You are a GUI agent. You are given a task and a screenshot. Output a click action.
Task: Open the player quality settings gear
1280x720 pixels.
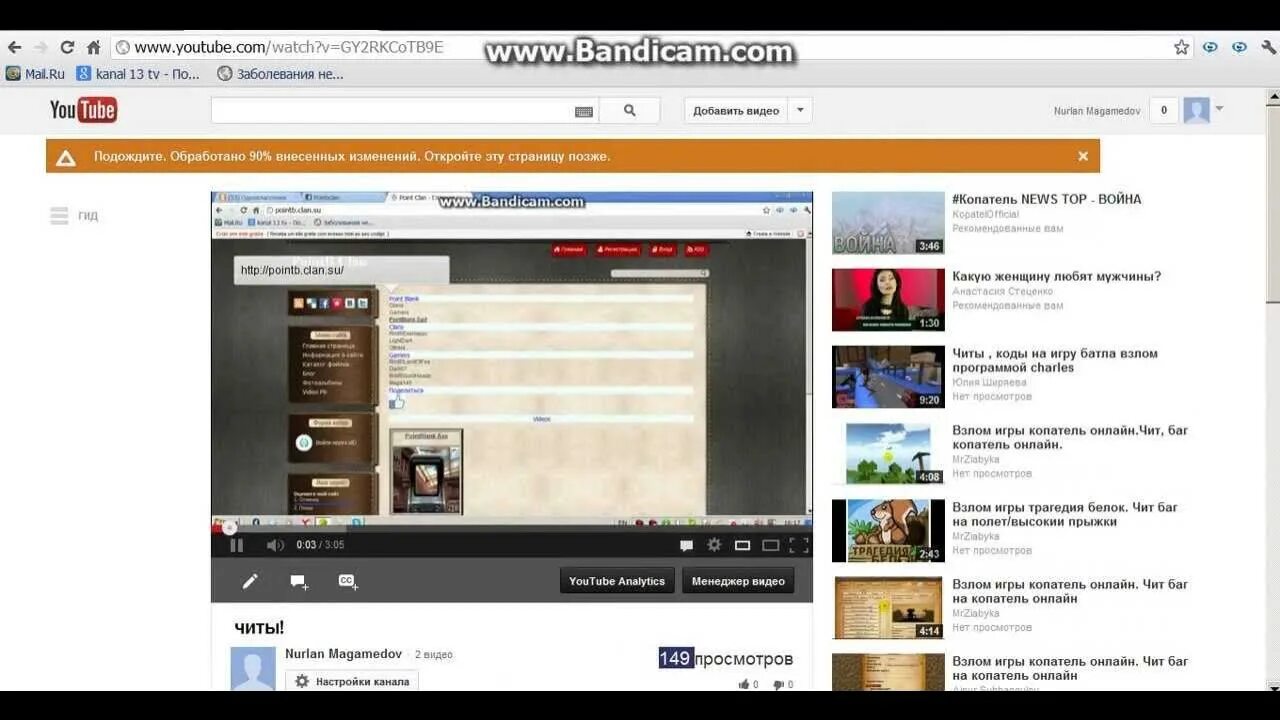(714, 545)
